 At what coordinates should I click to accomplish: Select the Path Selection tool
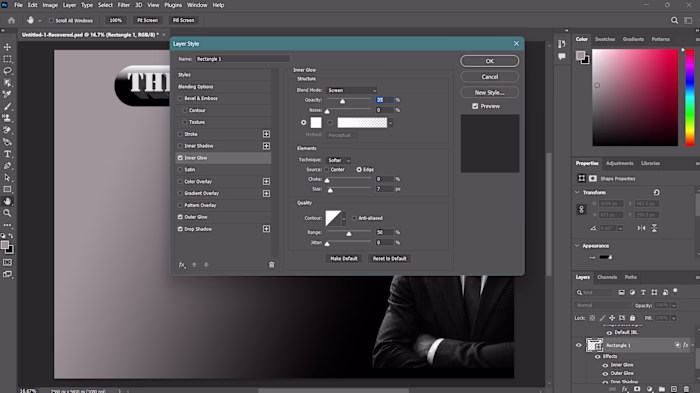point(8,178)
